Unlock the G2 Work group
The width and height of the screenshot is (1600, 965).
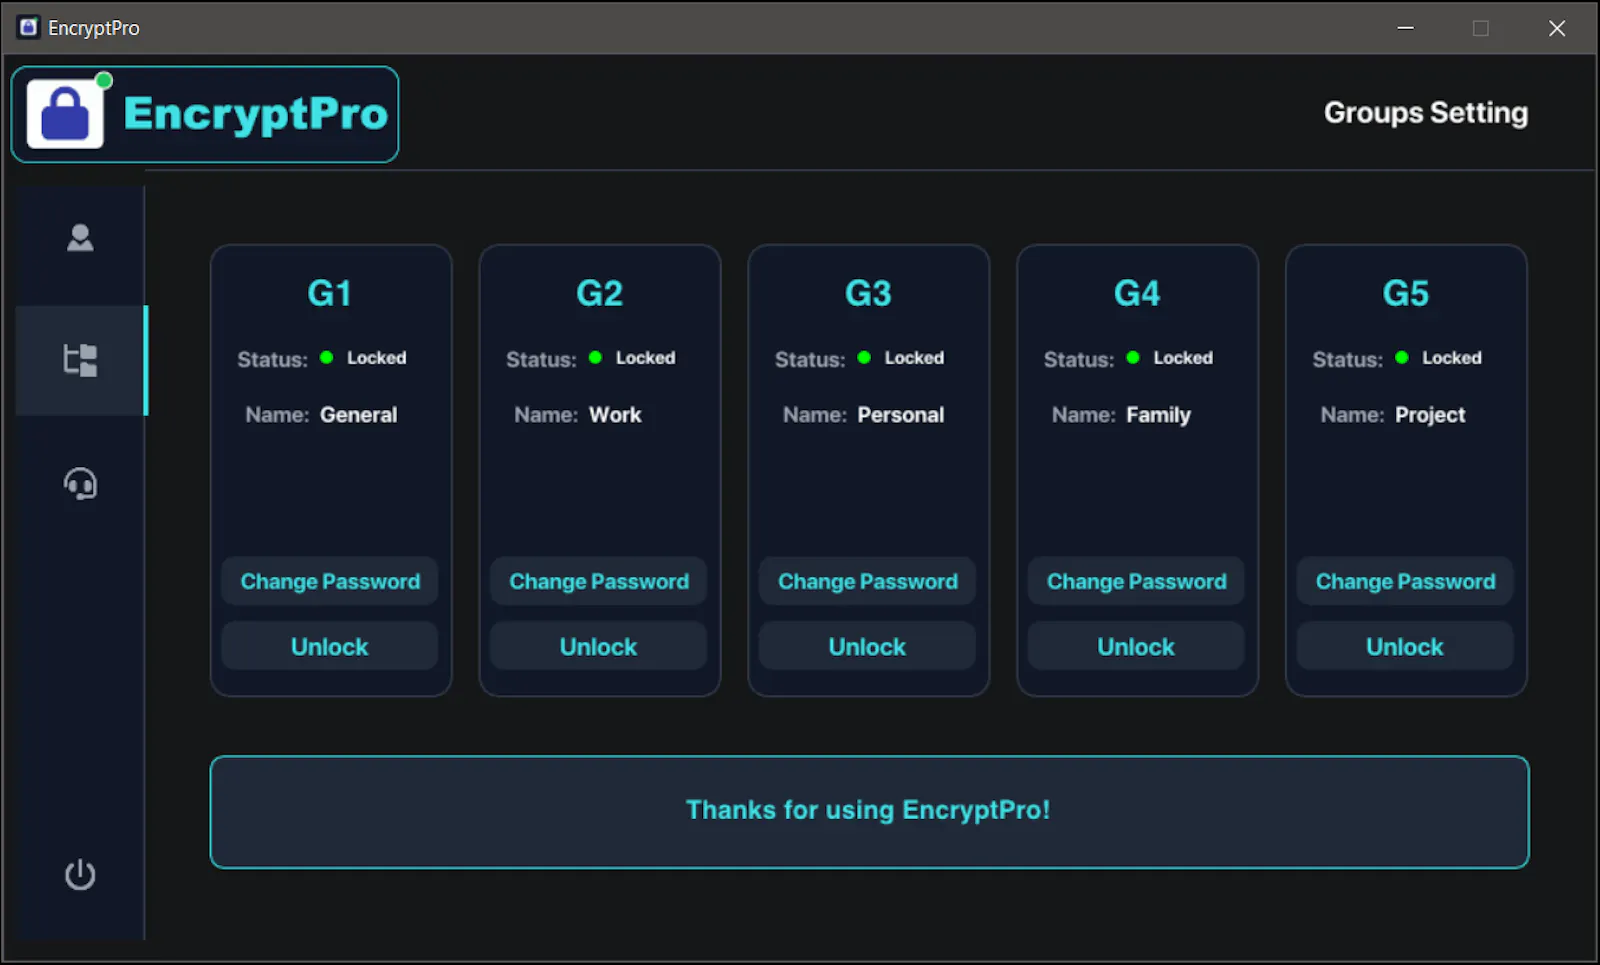pos(599,646)
